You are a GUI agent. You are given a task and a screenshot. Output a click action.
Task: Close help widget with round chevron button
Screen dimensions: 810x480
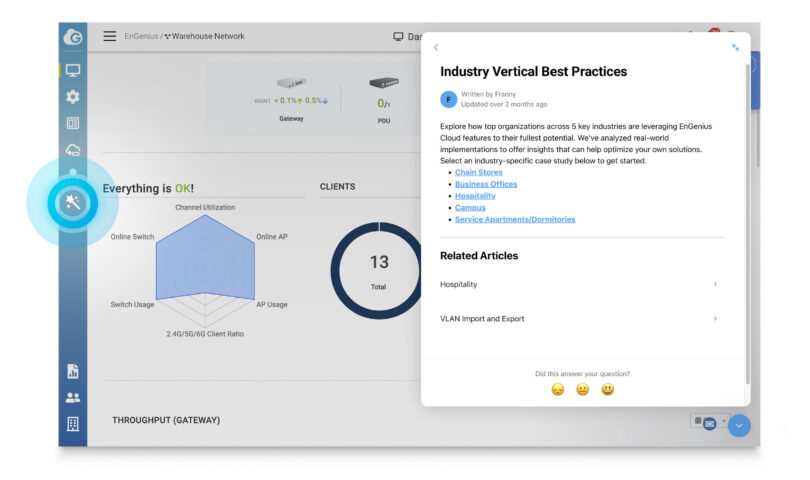pyautogui.click(x=739, y=426)
